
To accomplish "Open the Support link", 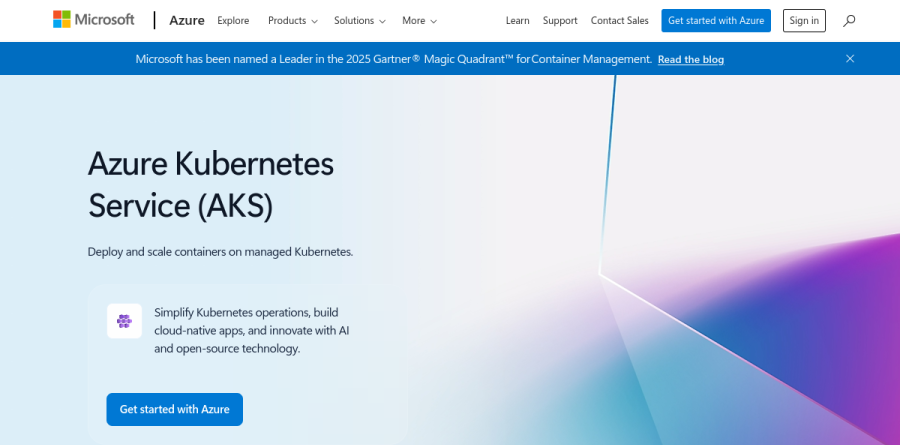I will click(560, 21).
